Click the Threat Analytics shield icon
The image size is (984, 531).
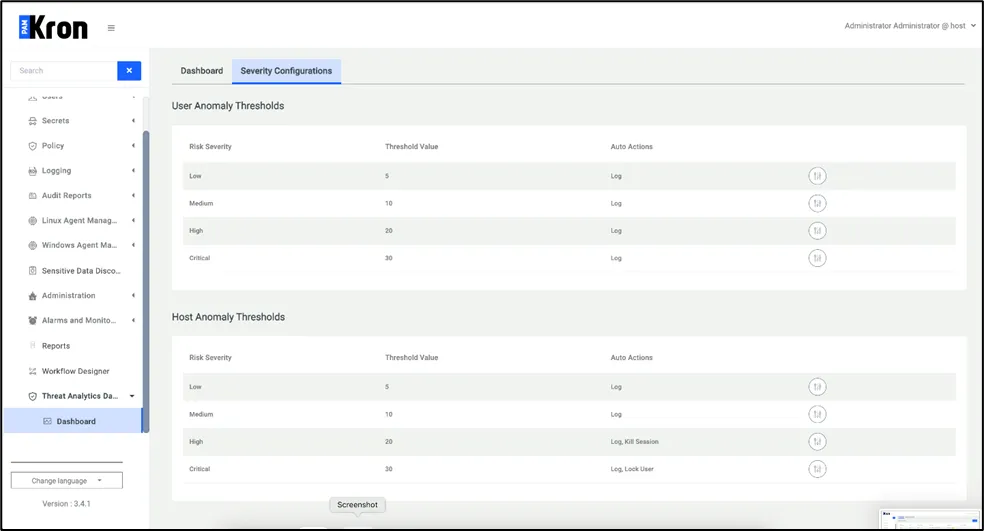[33, 396]
